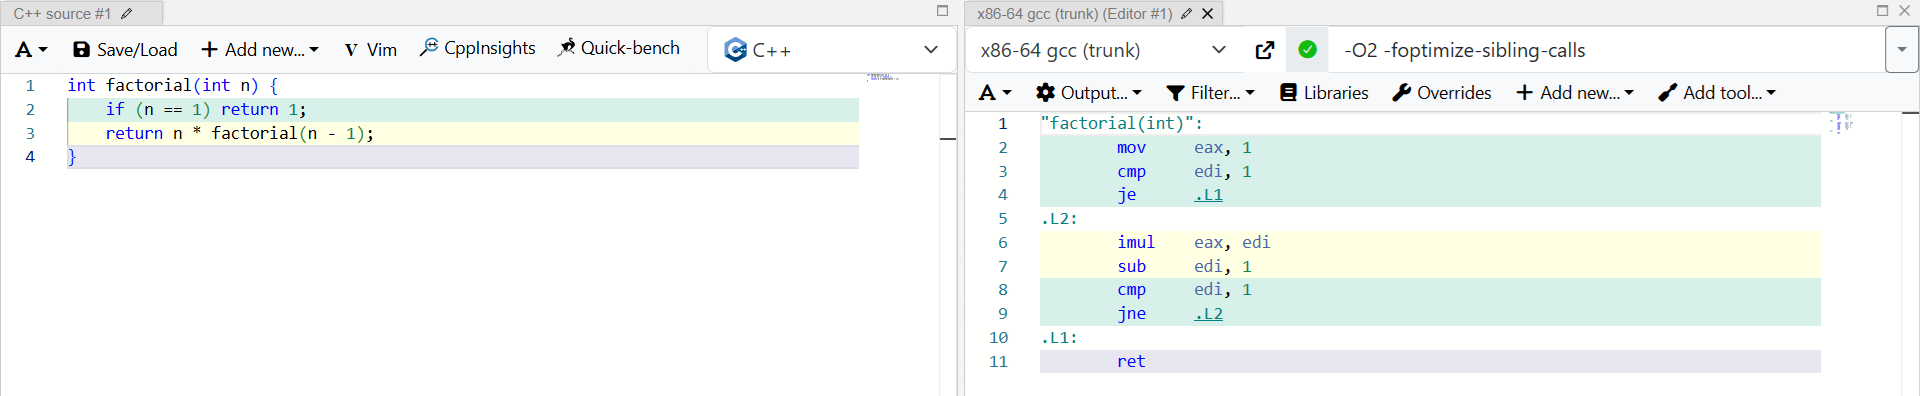This screenshot has height=396, width=1920.
Task: Open font size menu in source editor
Action: tap(31, 50)
